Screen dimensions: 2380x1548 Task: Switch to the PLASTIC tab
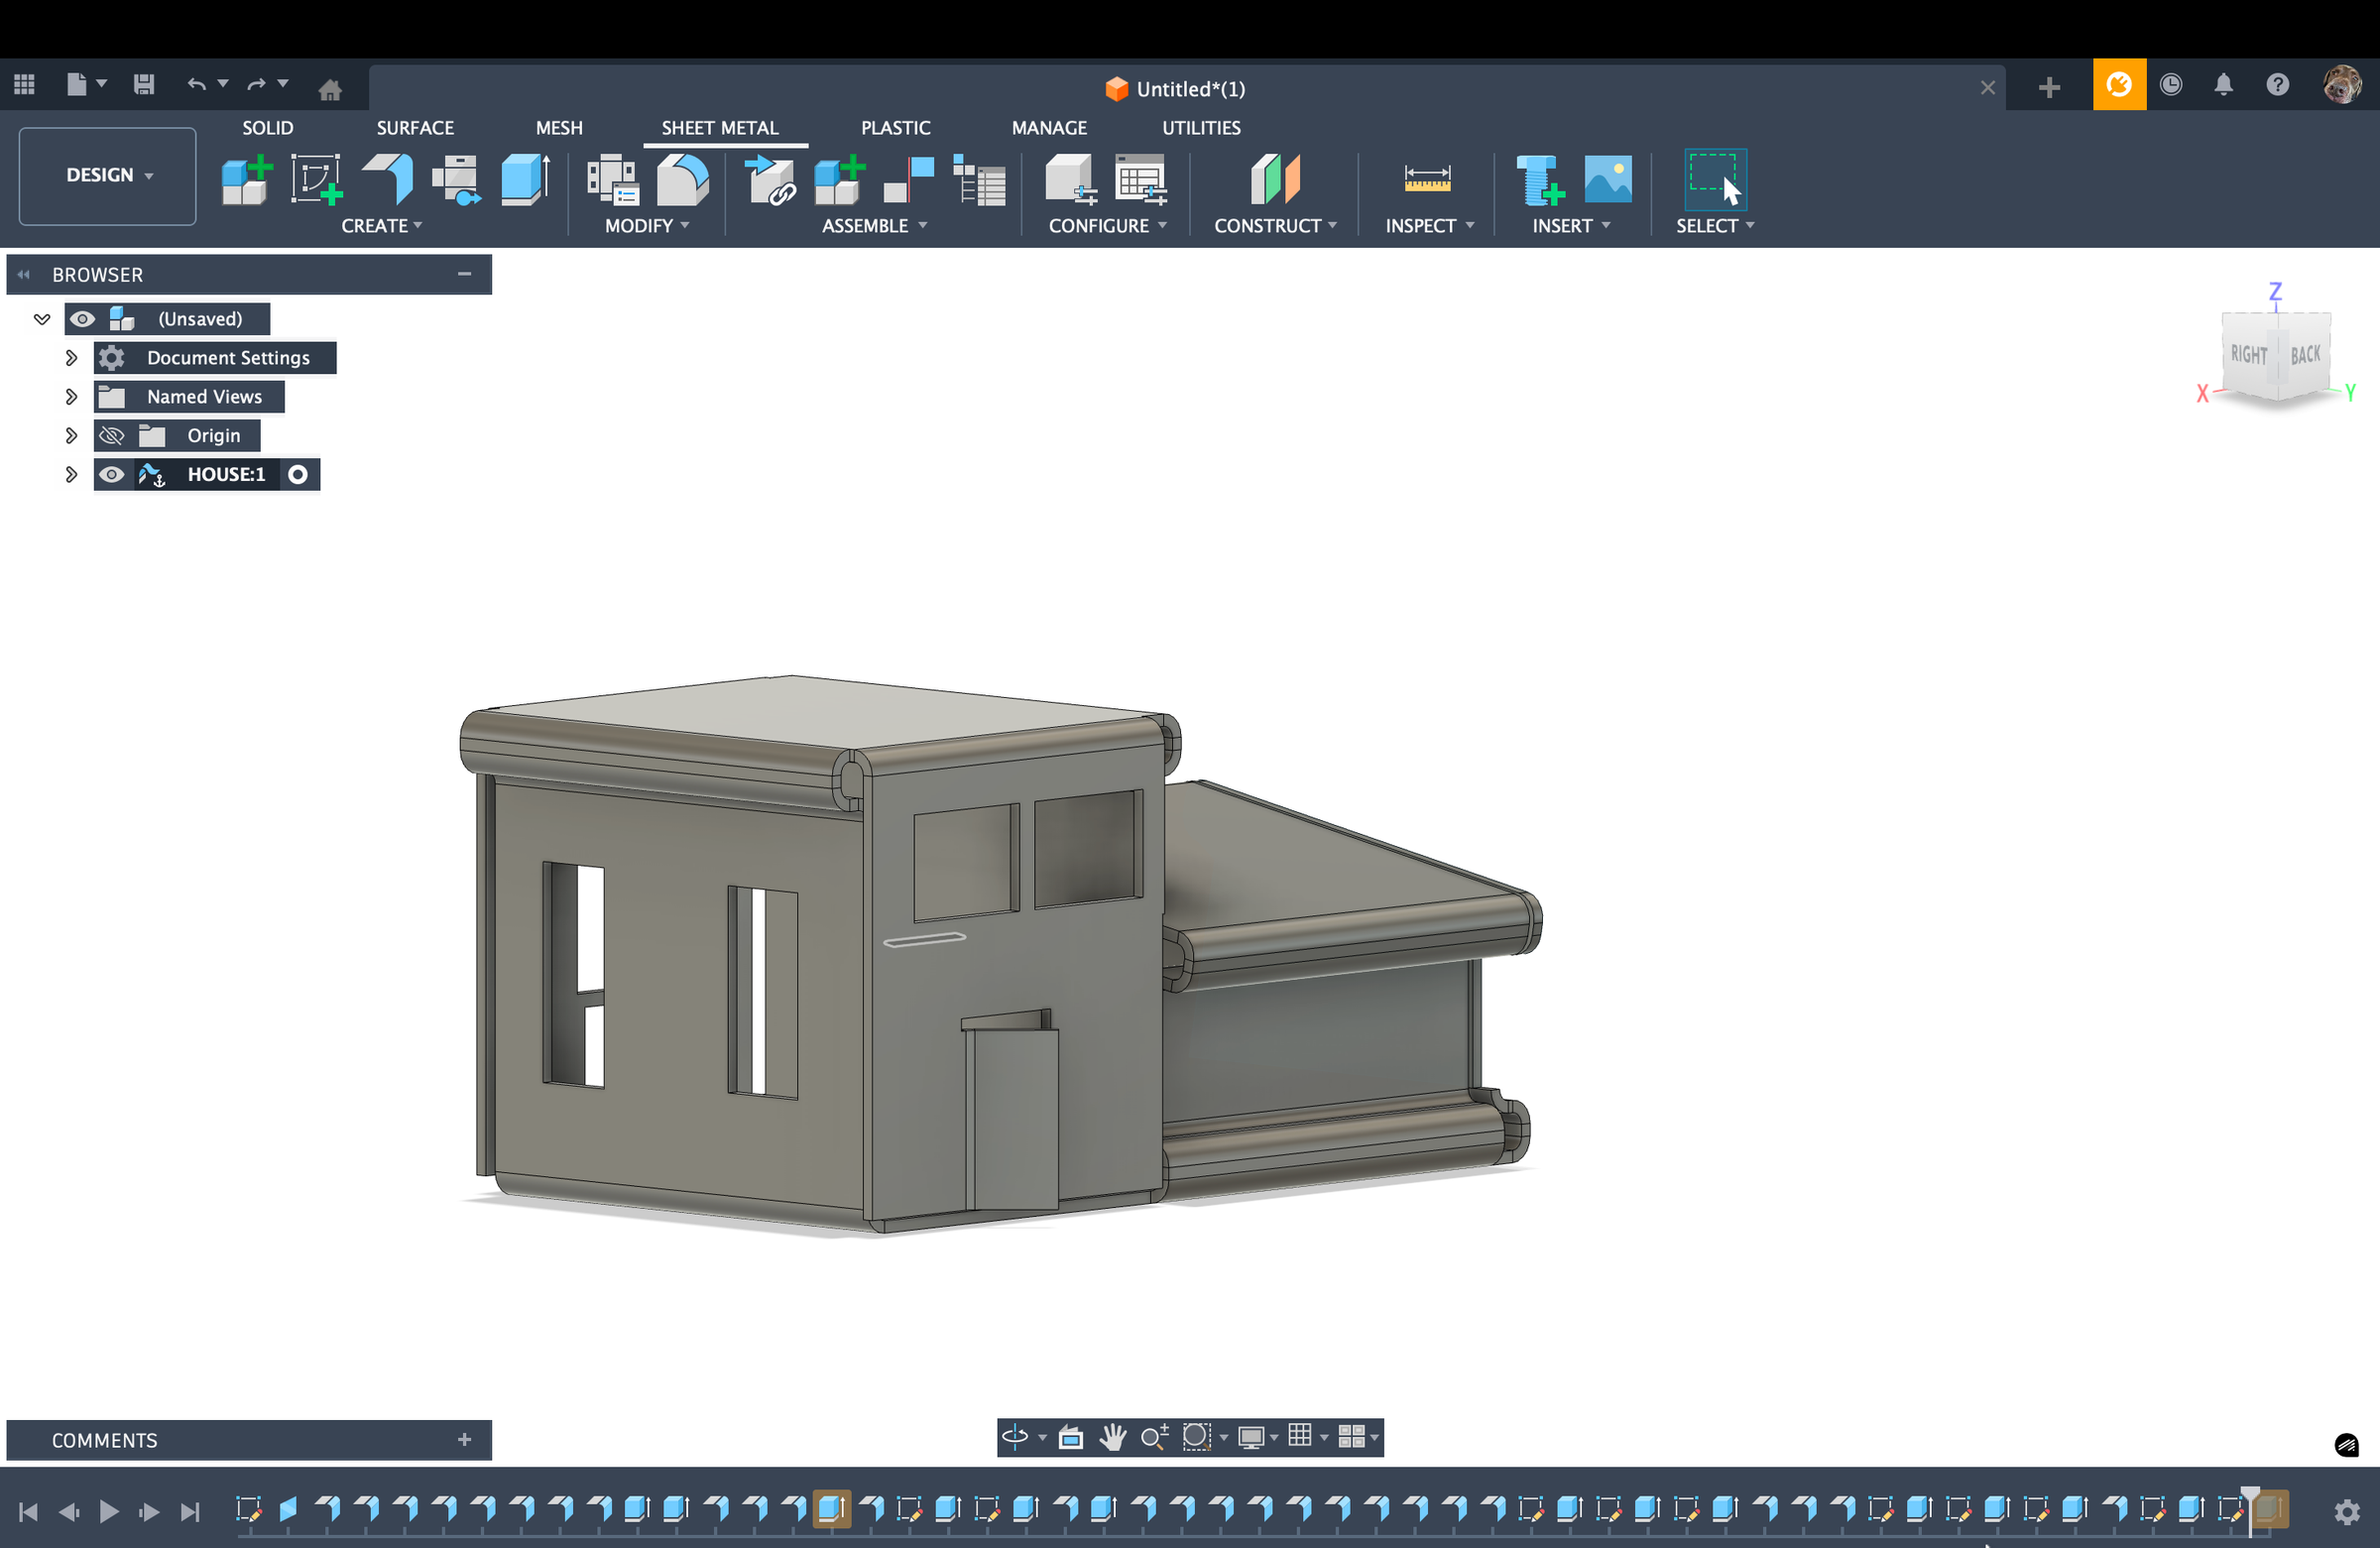[895, 128]
